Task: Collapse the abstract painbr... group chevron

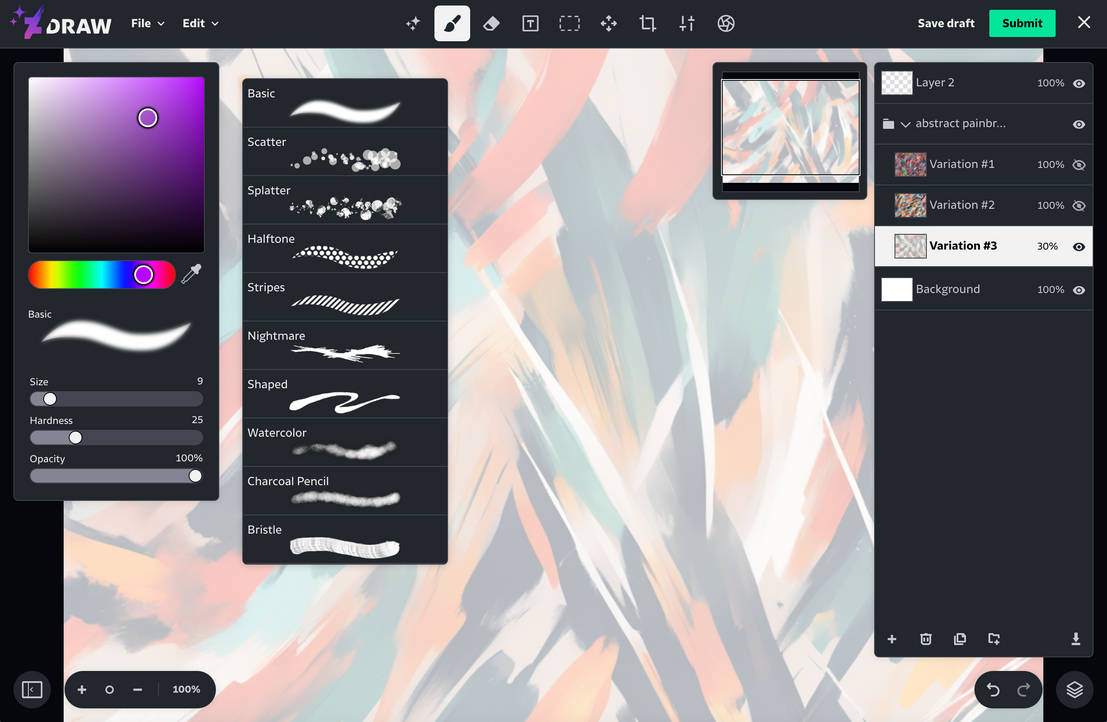Action: [905, 124]
